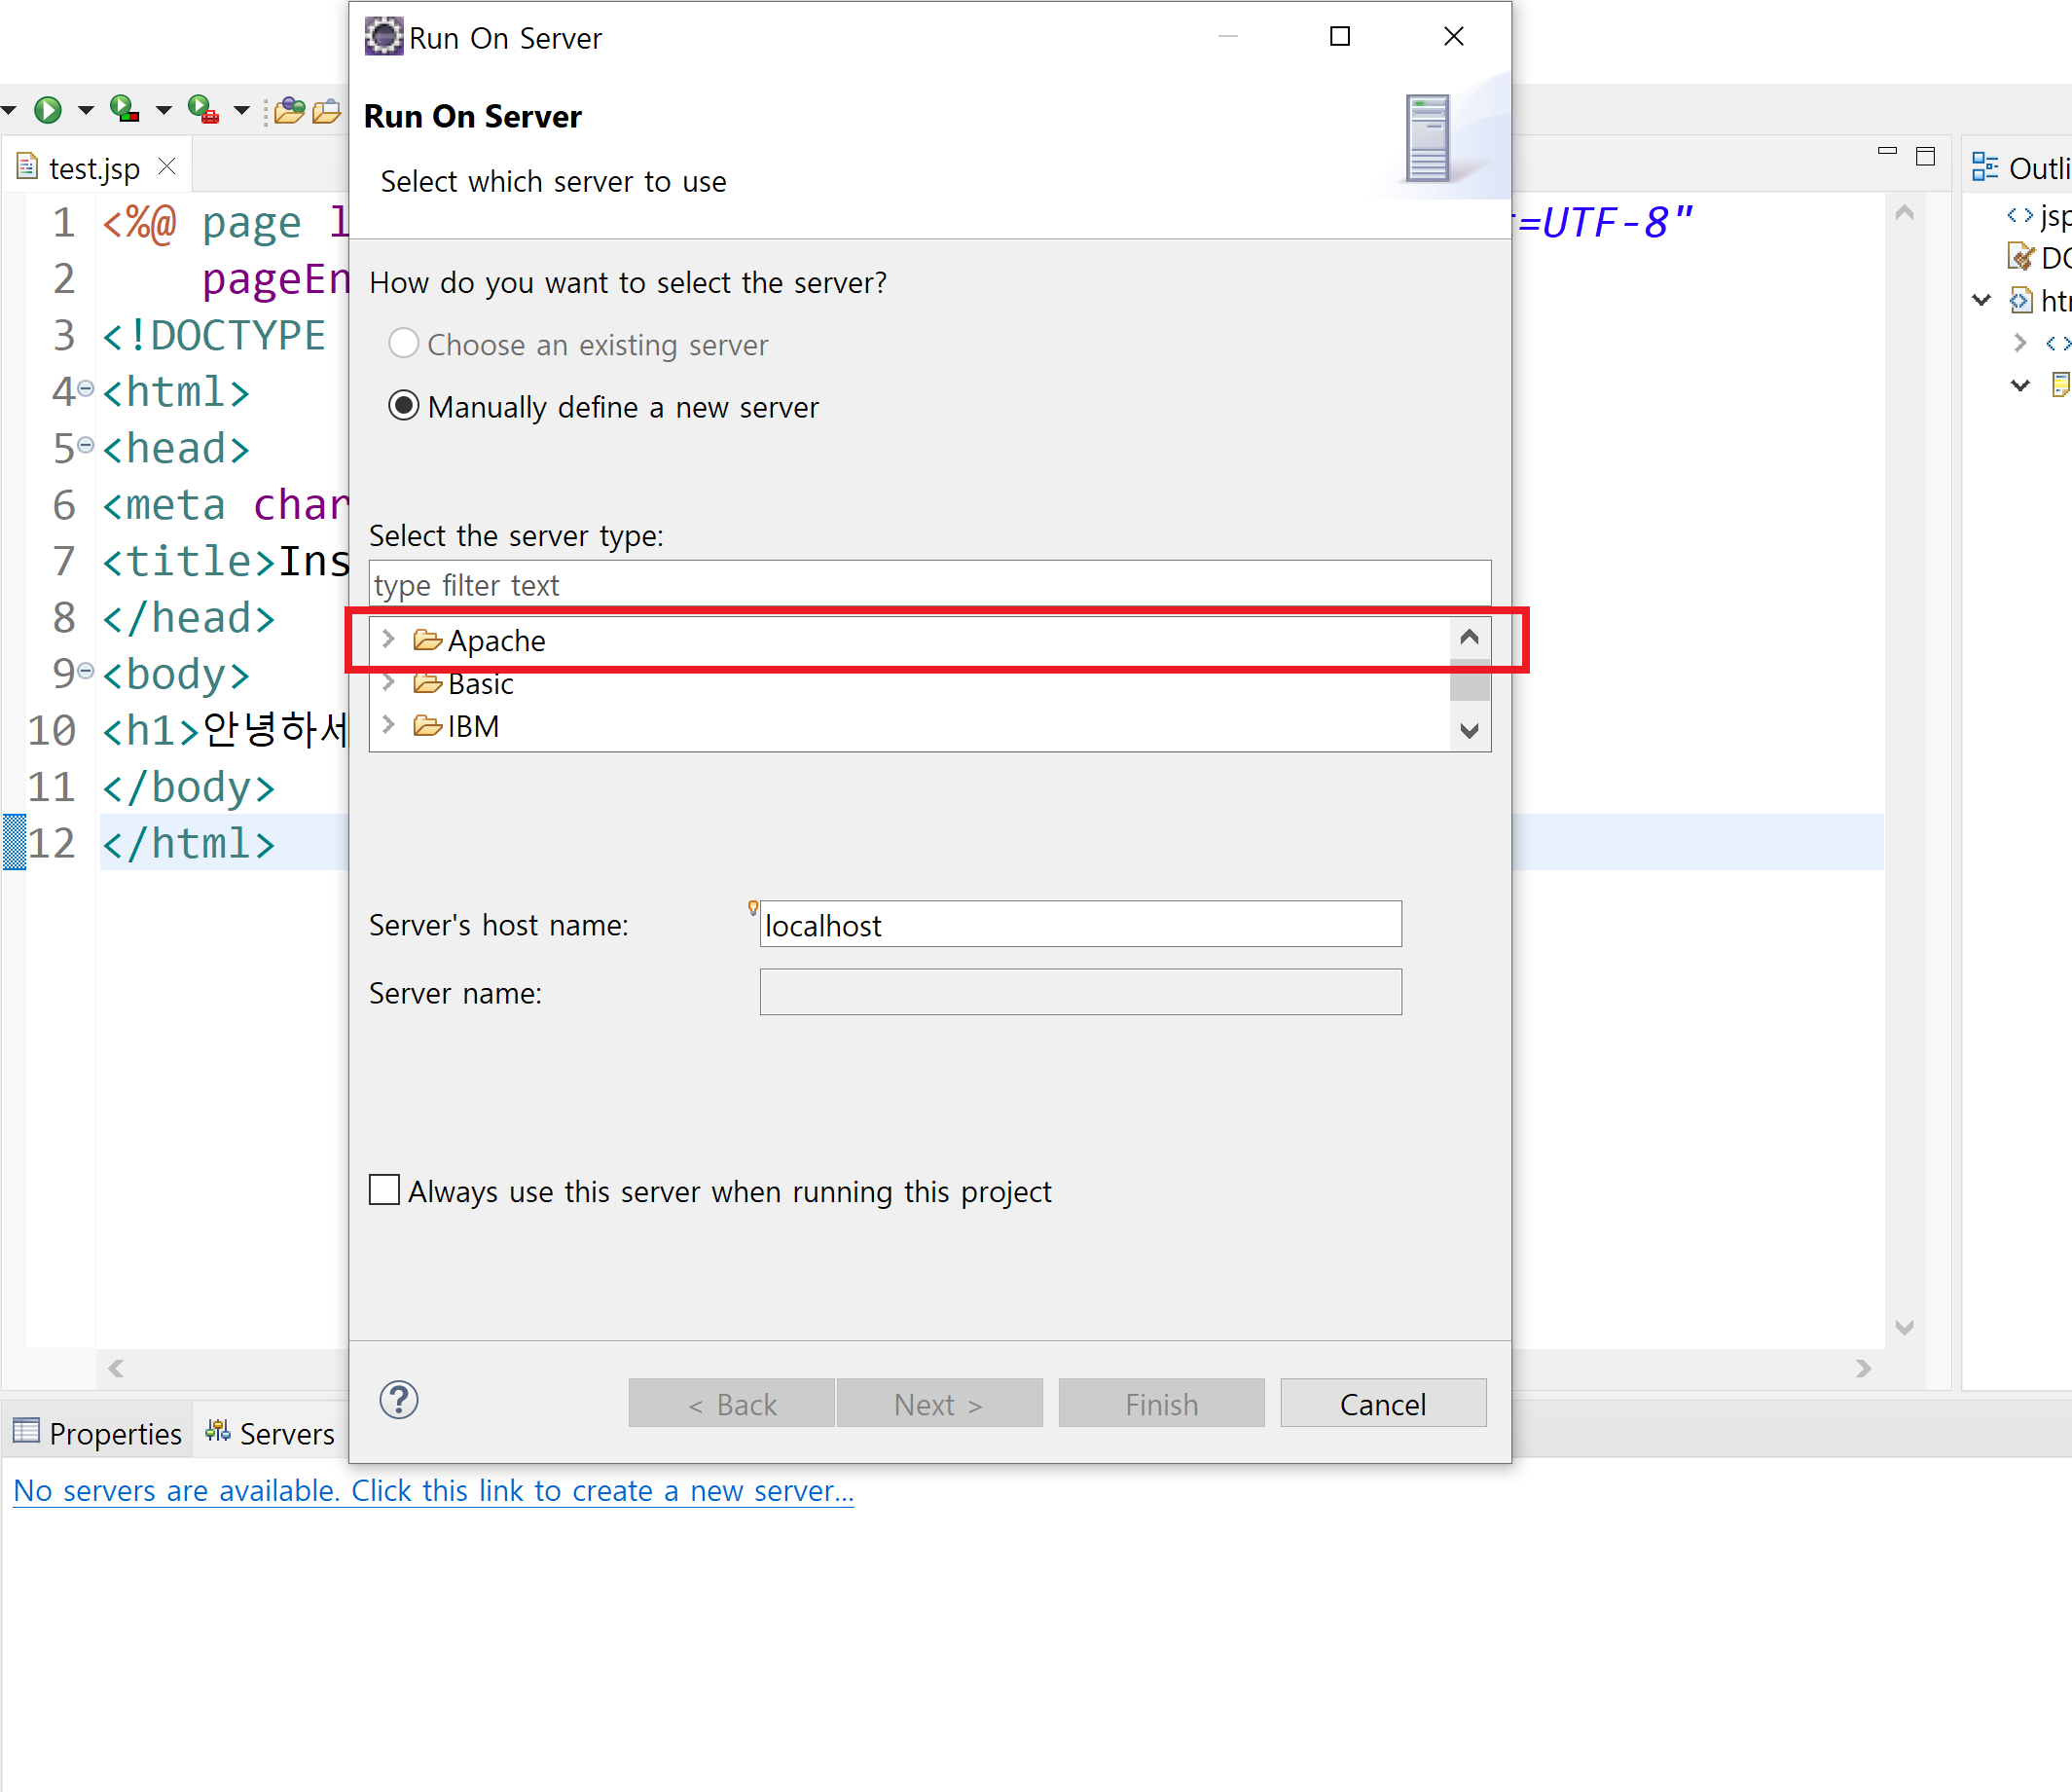Close the test.jsp editor tab
This screenshot has height=1792, width=2072.
tap(167, 166)
